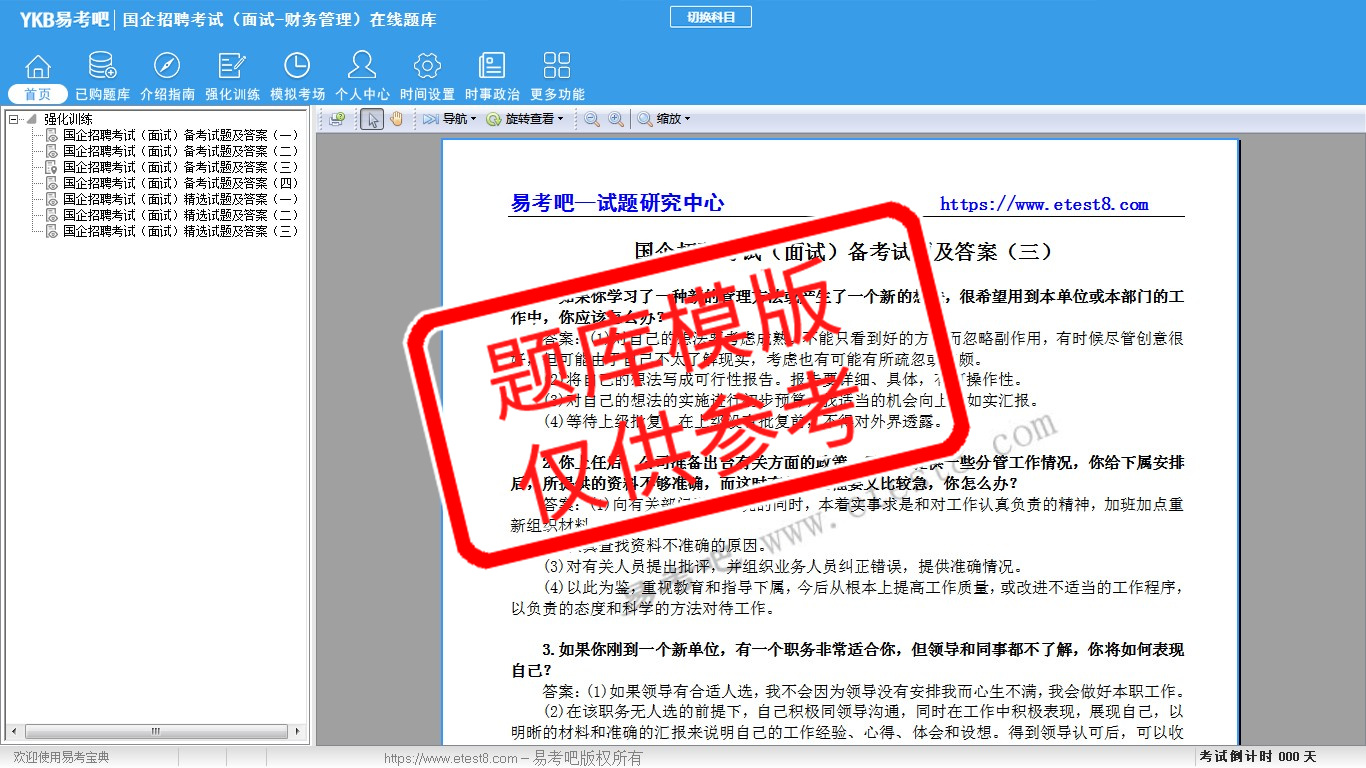Click tree scrollbar left arrow
The width and height of the screenshot is (1366, 768).
[x=13, y=732]
